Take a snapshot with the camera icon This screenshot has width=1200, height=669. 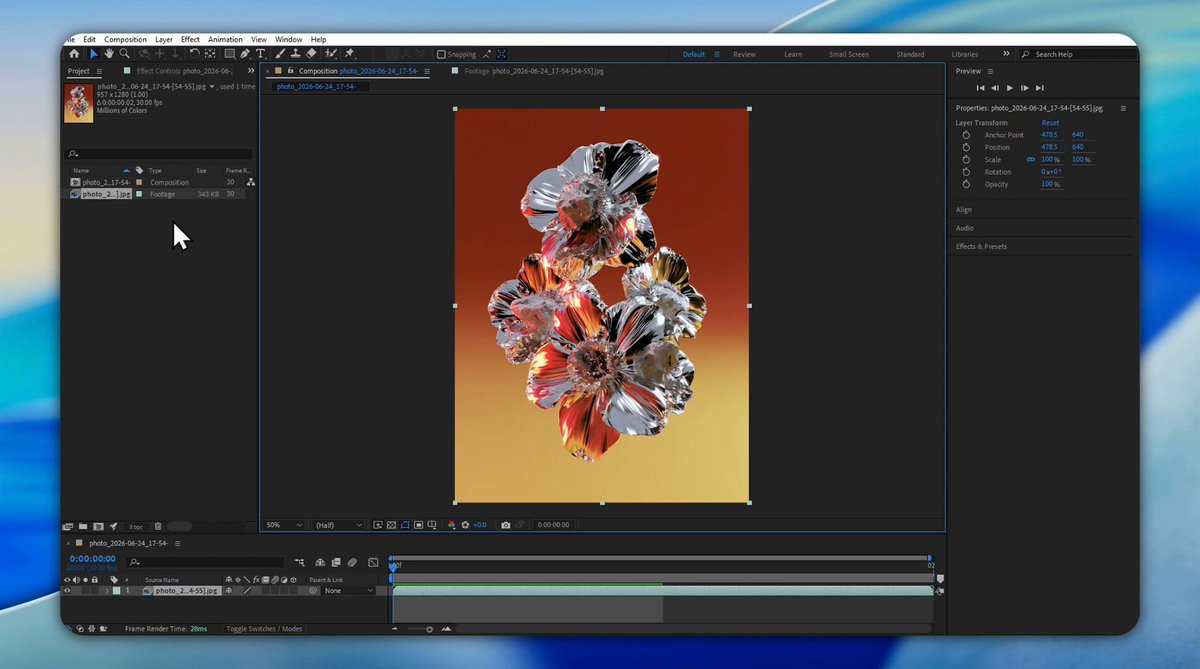click(x=506, y=525)
